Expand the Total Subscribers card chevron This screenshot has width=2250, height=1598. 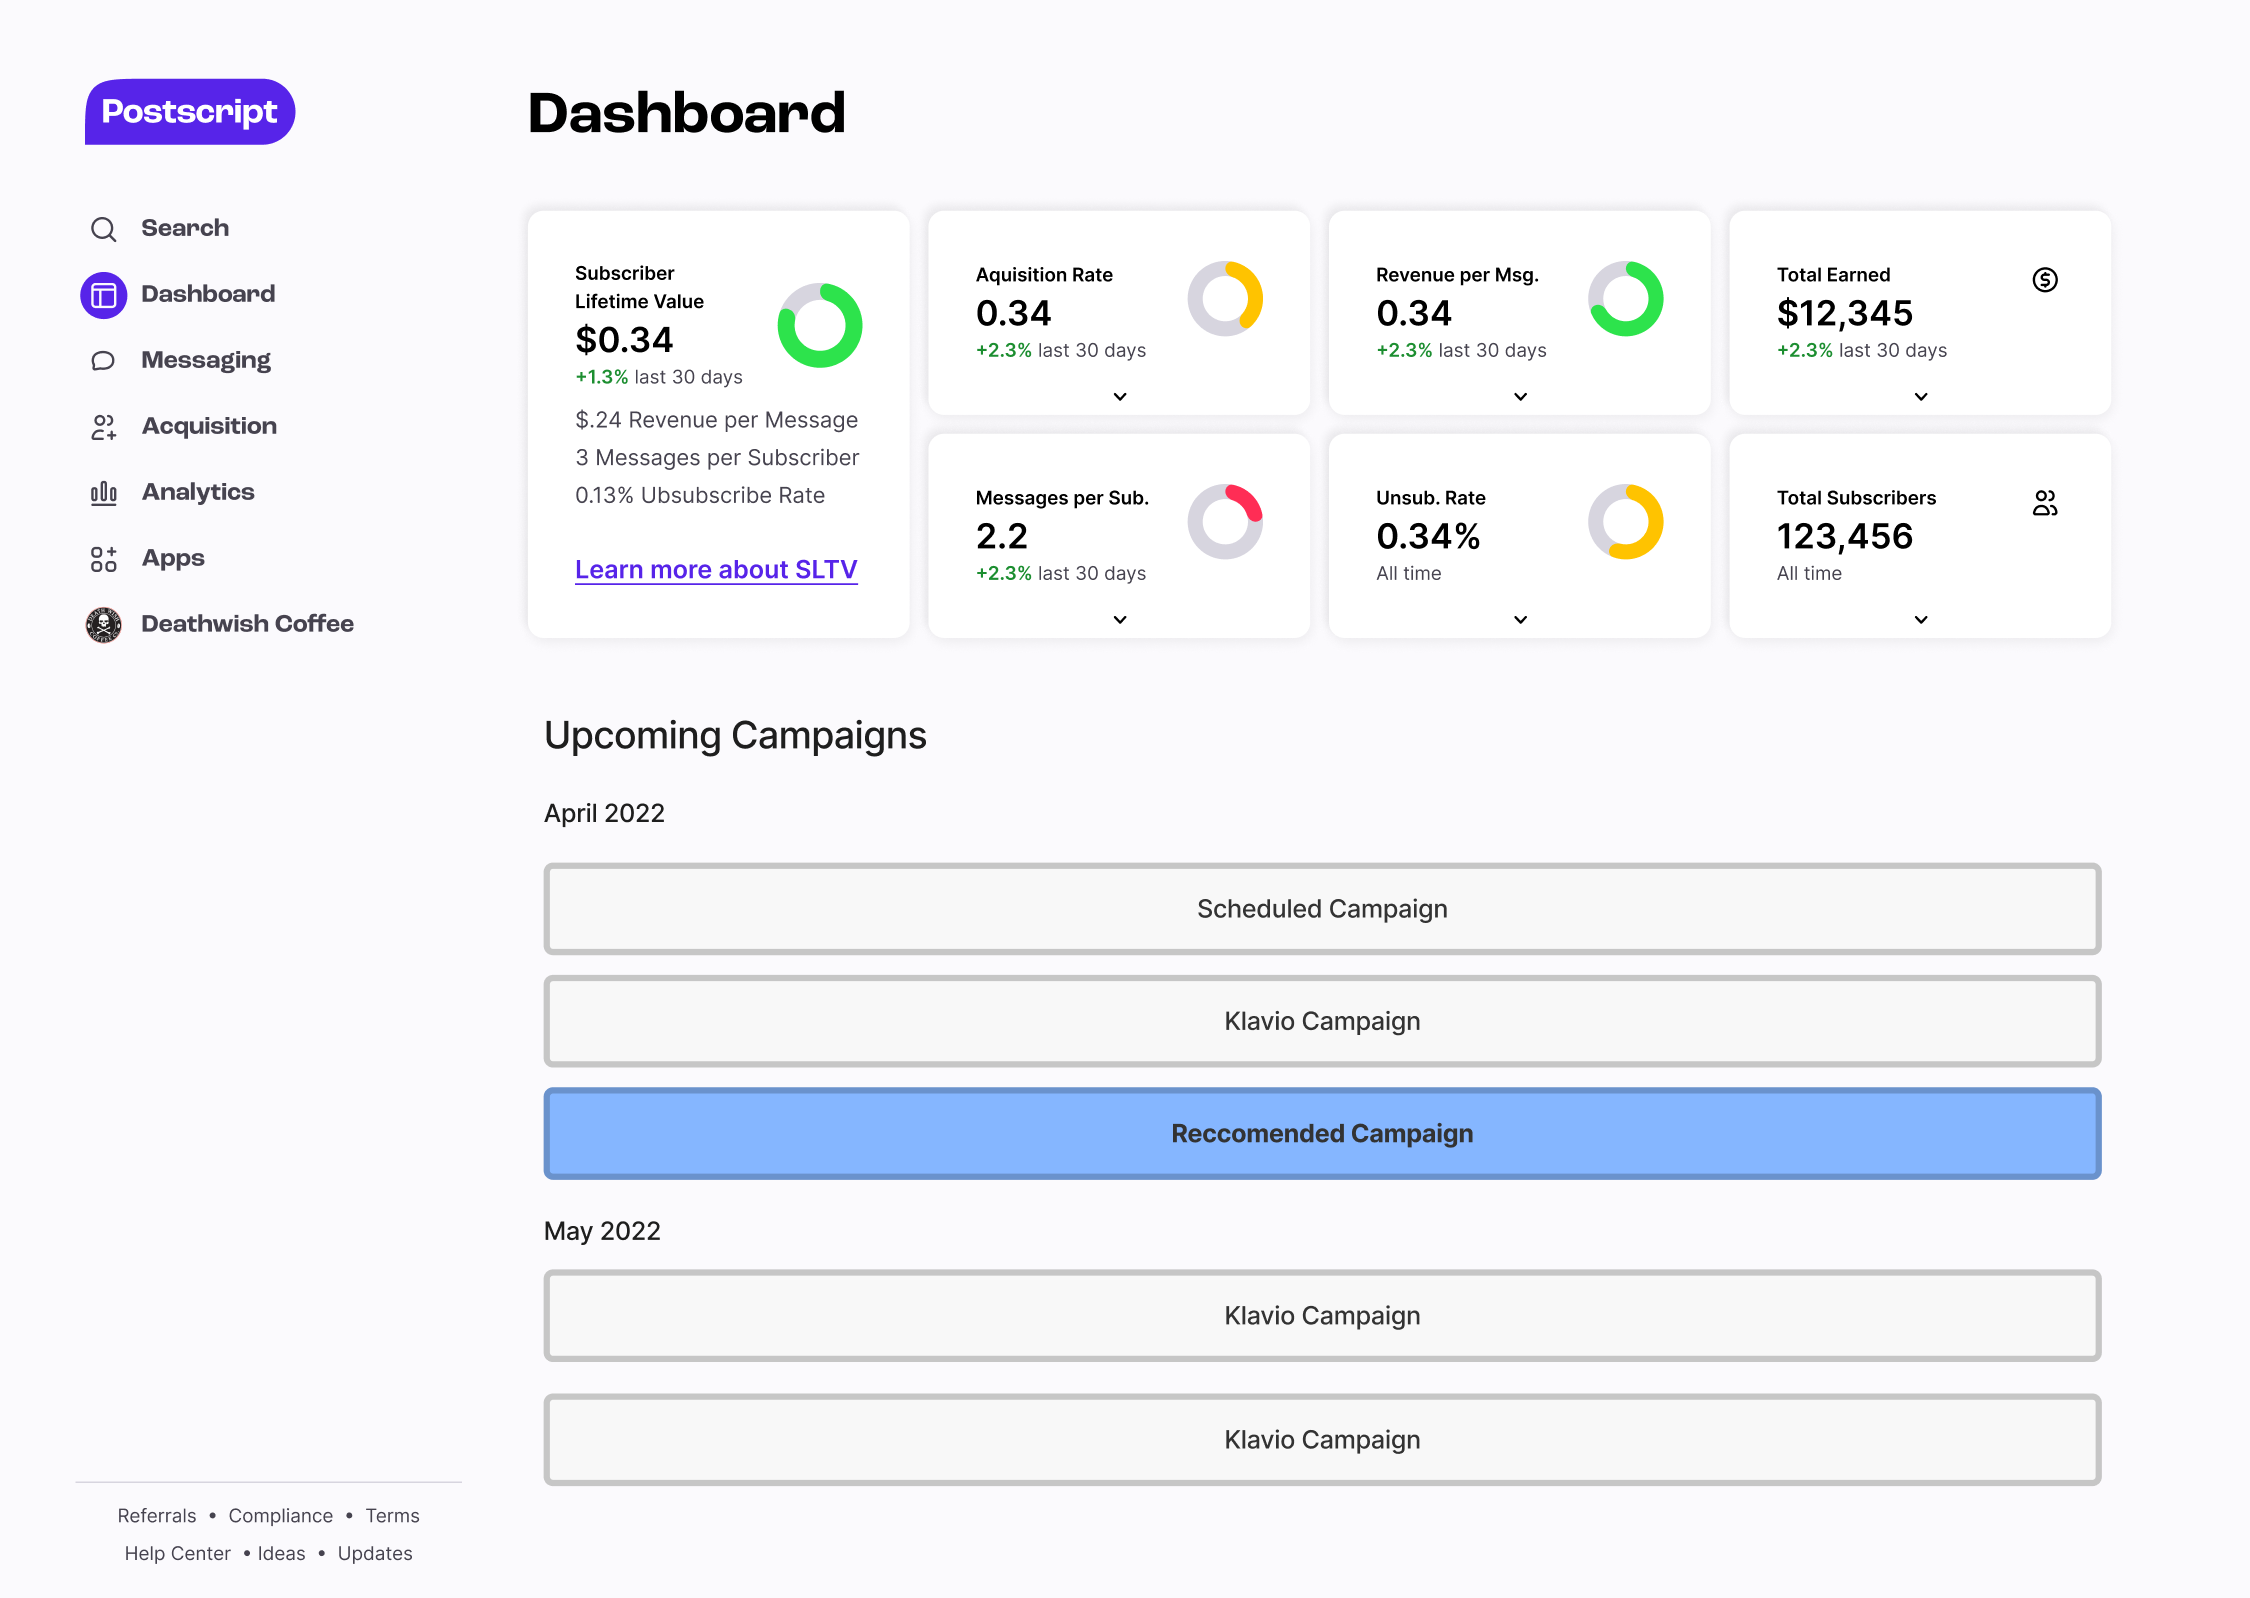[x=1921, y=620]
